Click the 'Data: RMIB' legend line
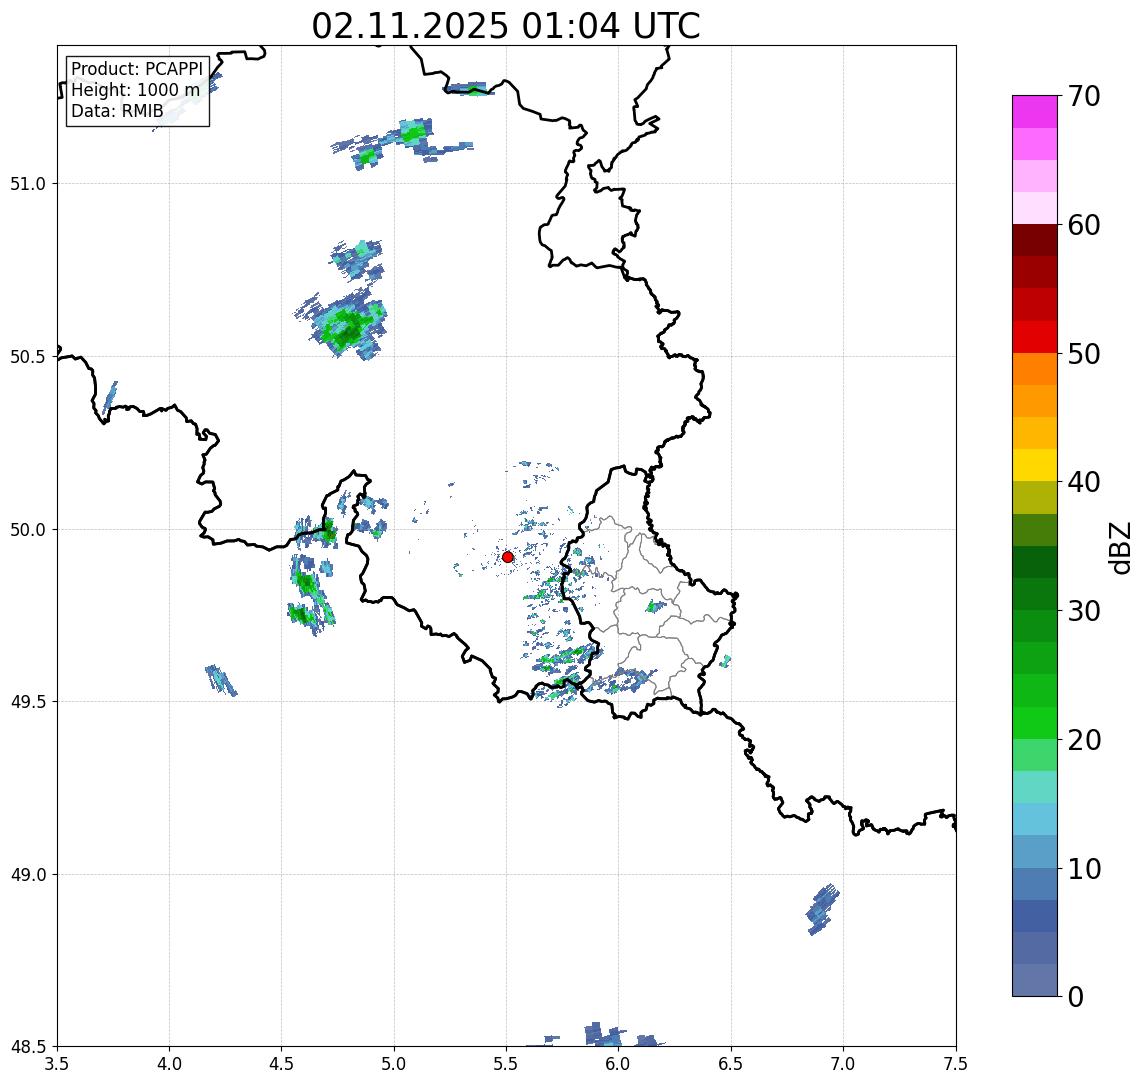The height and width of the screenshot is (1084, 1145). 117,111
